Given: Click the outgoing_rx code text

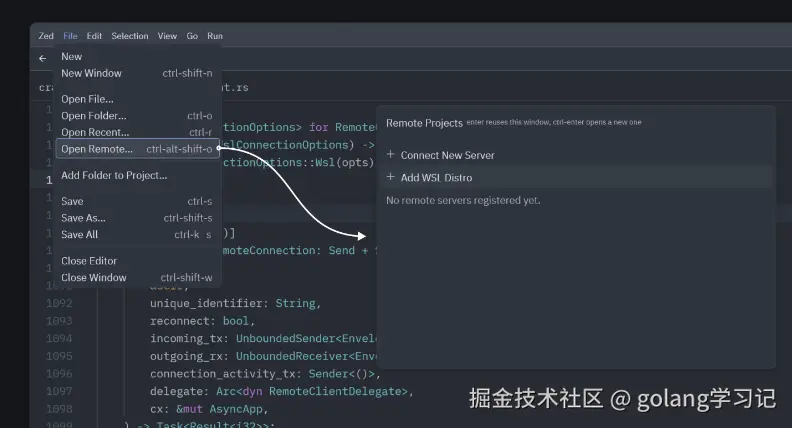Looking at the screenshot, I should pos(263,356).
